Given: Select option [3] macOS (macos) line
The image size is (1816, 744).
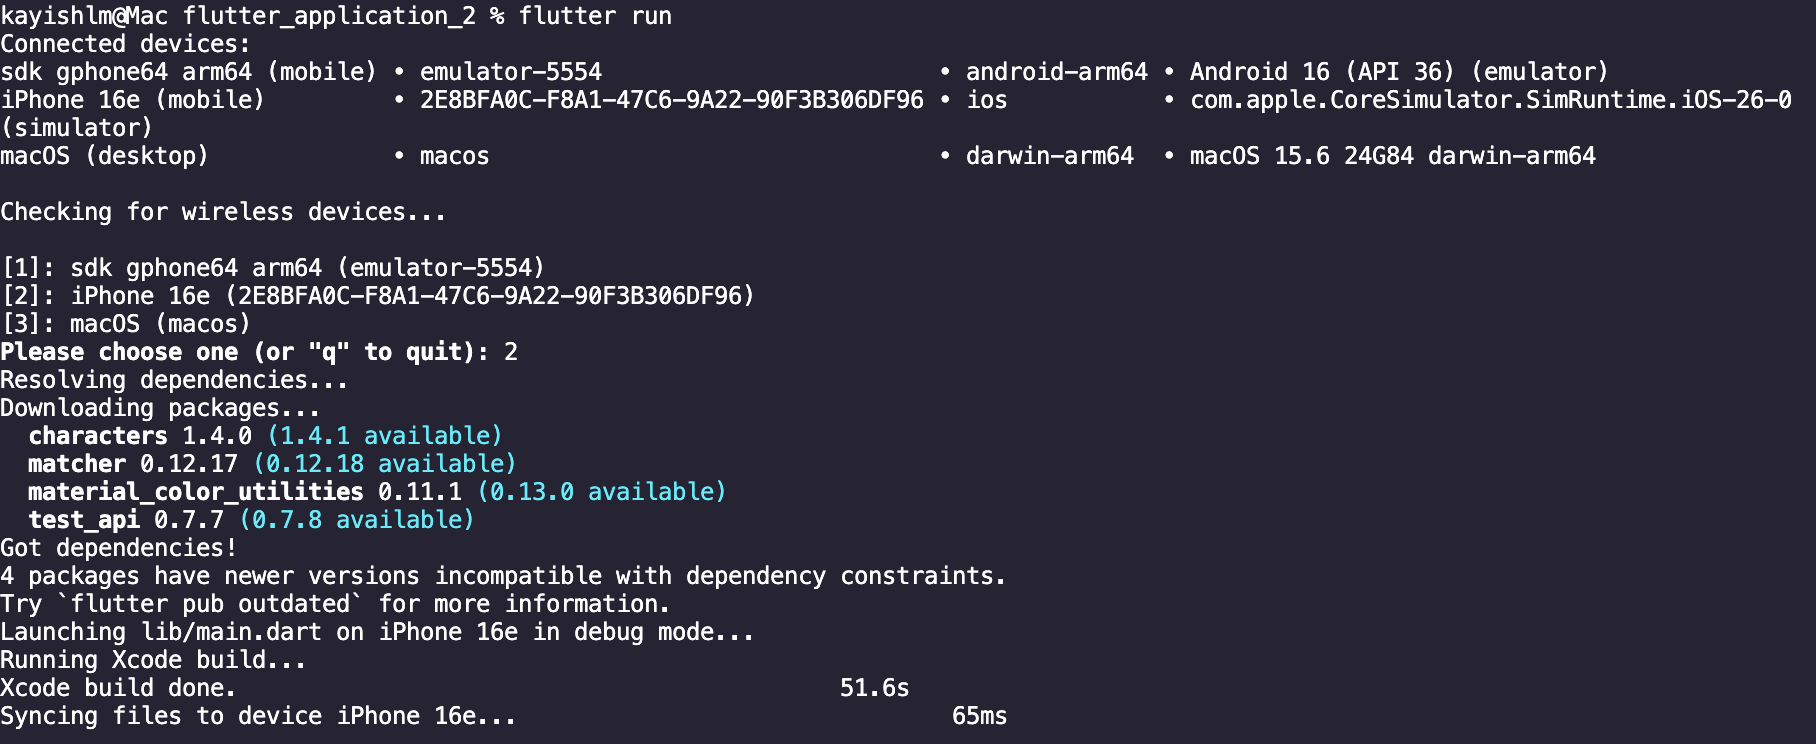Looking at the screenshot, I should coord(125,324).
